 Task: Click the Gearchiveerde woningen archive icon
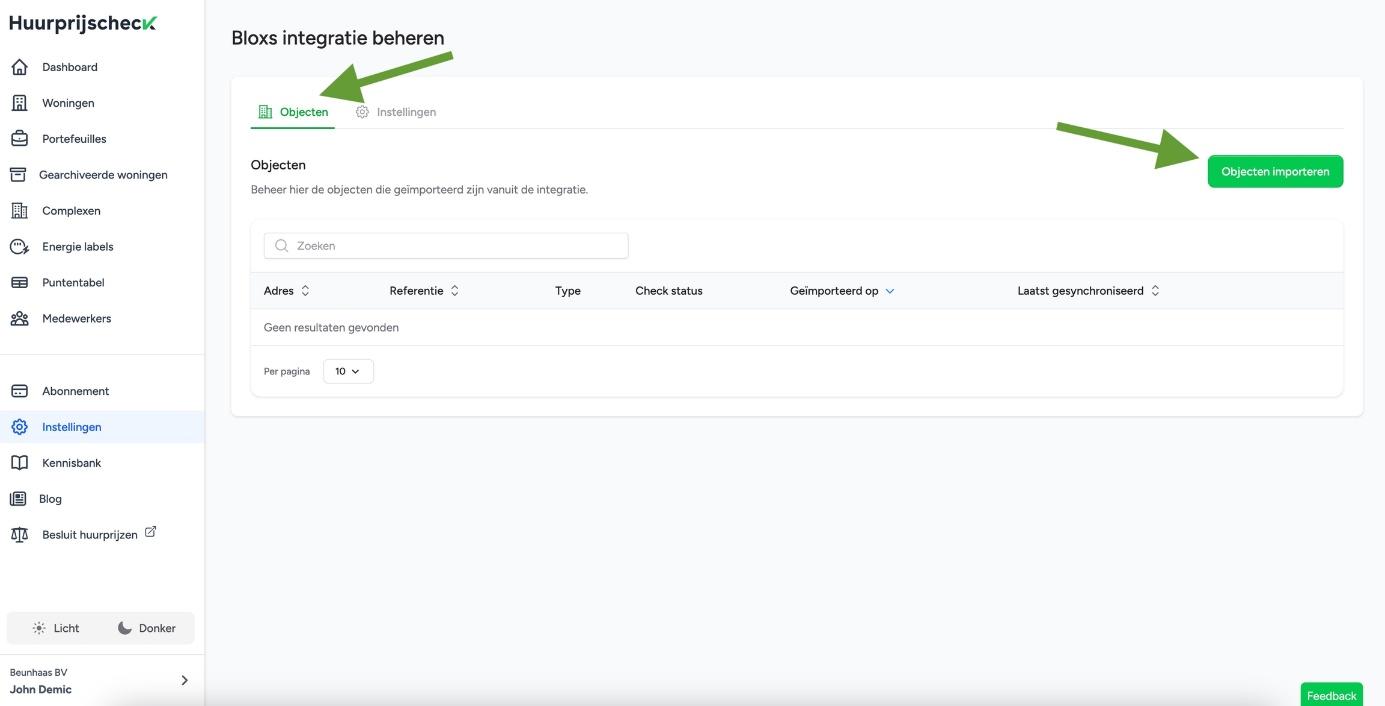18,175
